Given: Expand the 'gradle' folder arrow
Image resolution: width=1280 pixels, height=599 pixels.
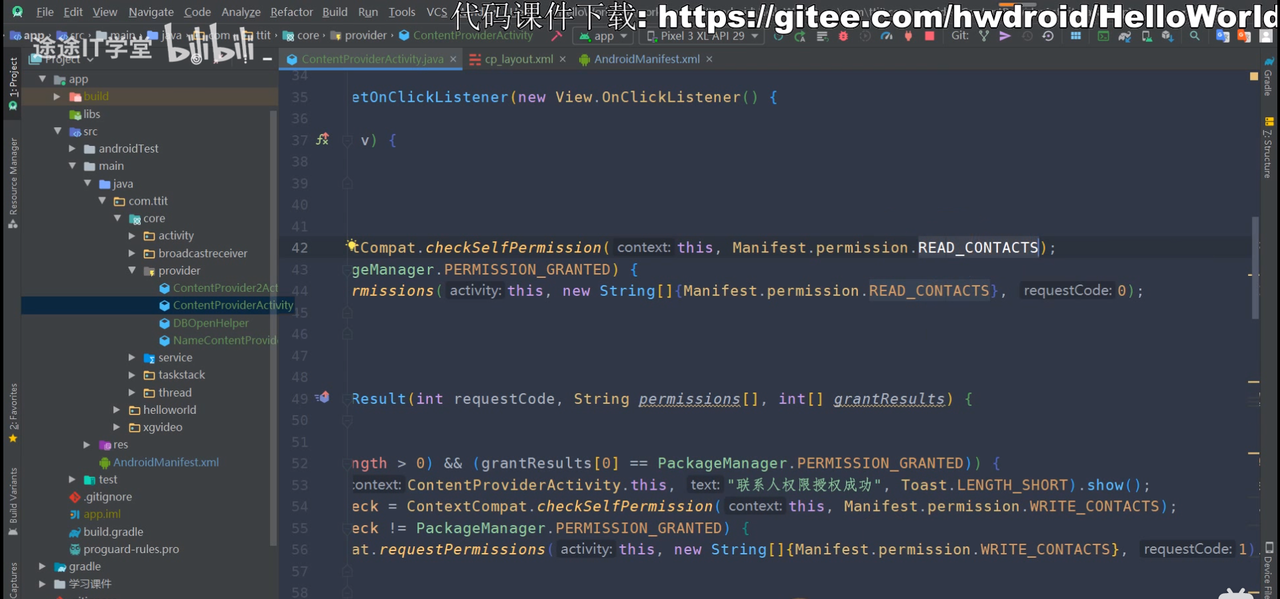Looking at the screenshot, I should pos(42,566).
